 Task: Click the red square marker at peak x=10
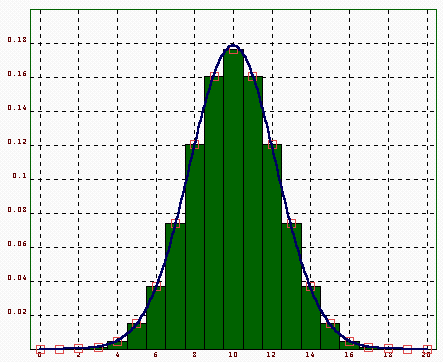coord(233,49)
